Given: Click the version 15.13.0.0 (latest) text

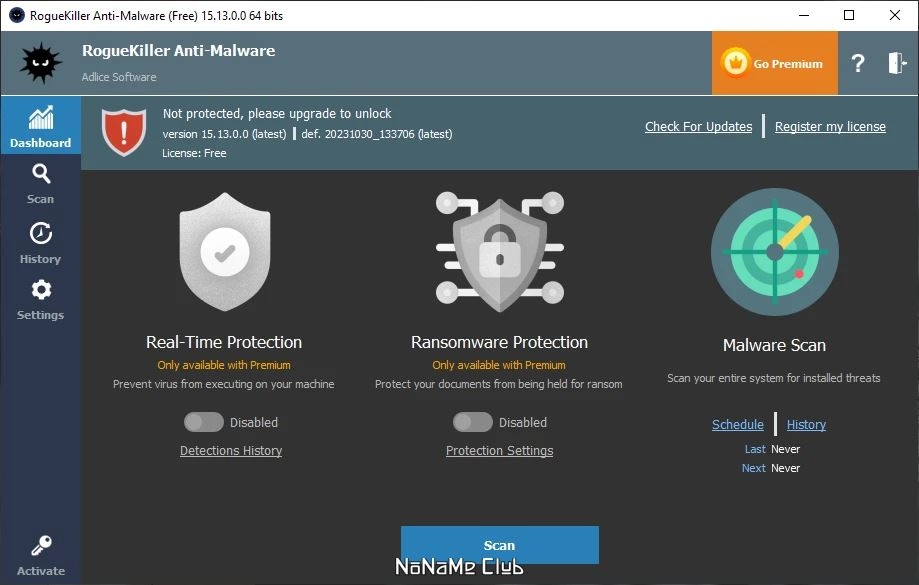Looking at the screenshot, I should click(224, 134).
